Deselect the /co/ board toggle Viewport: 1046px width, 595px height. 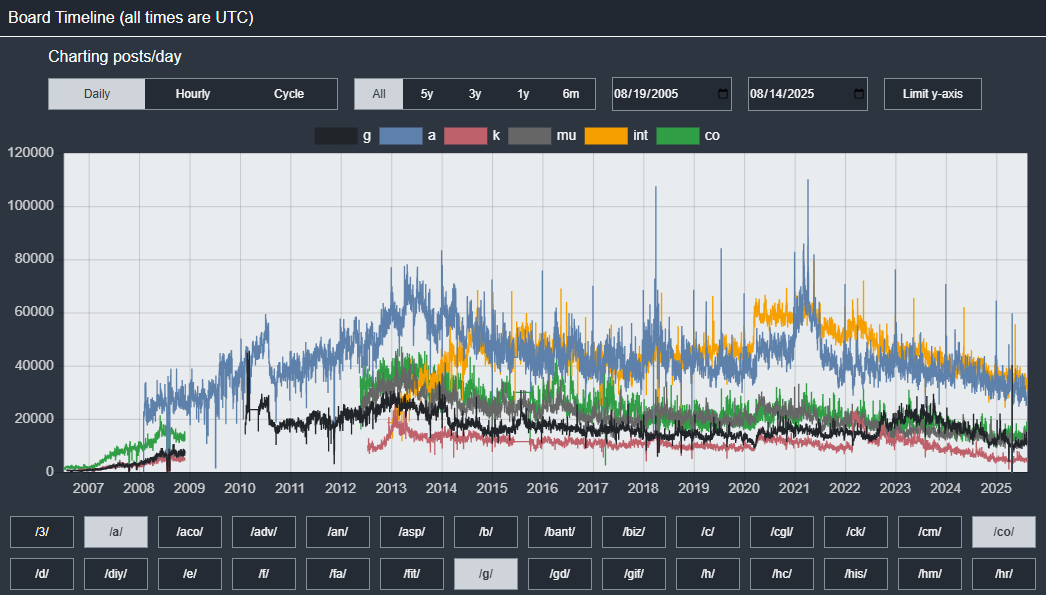coord(1004,532)
